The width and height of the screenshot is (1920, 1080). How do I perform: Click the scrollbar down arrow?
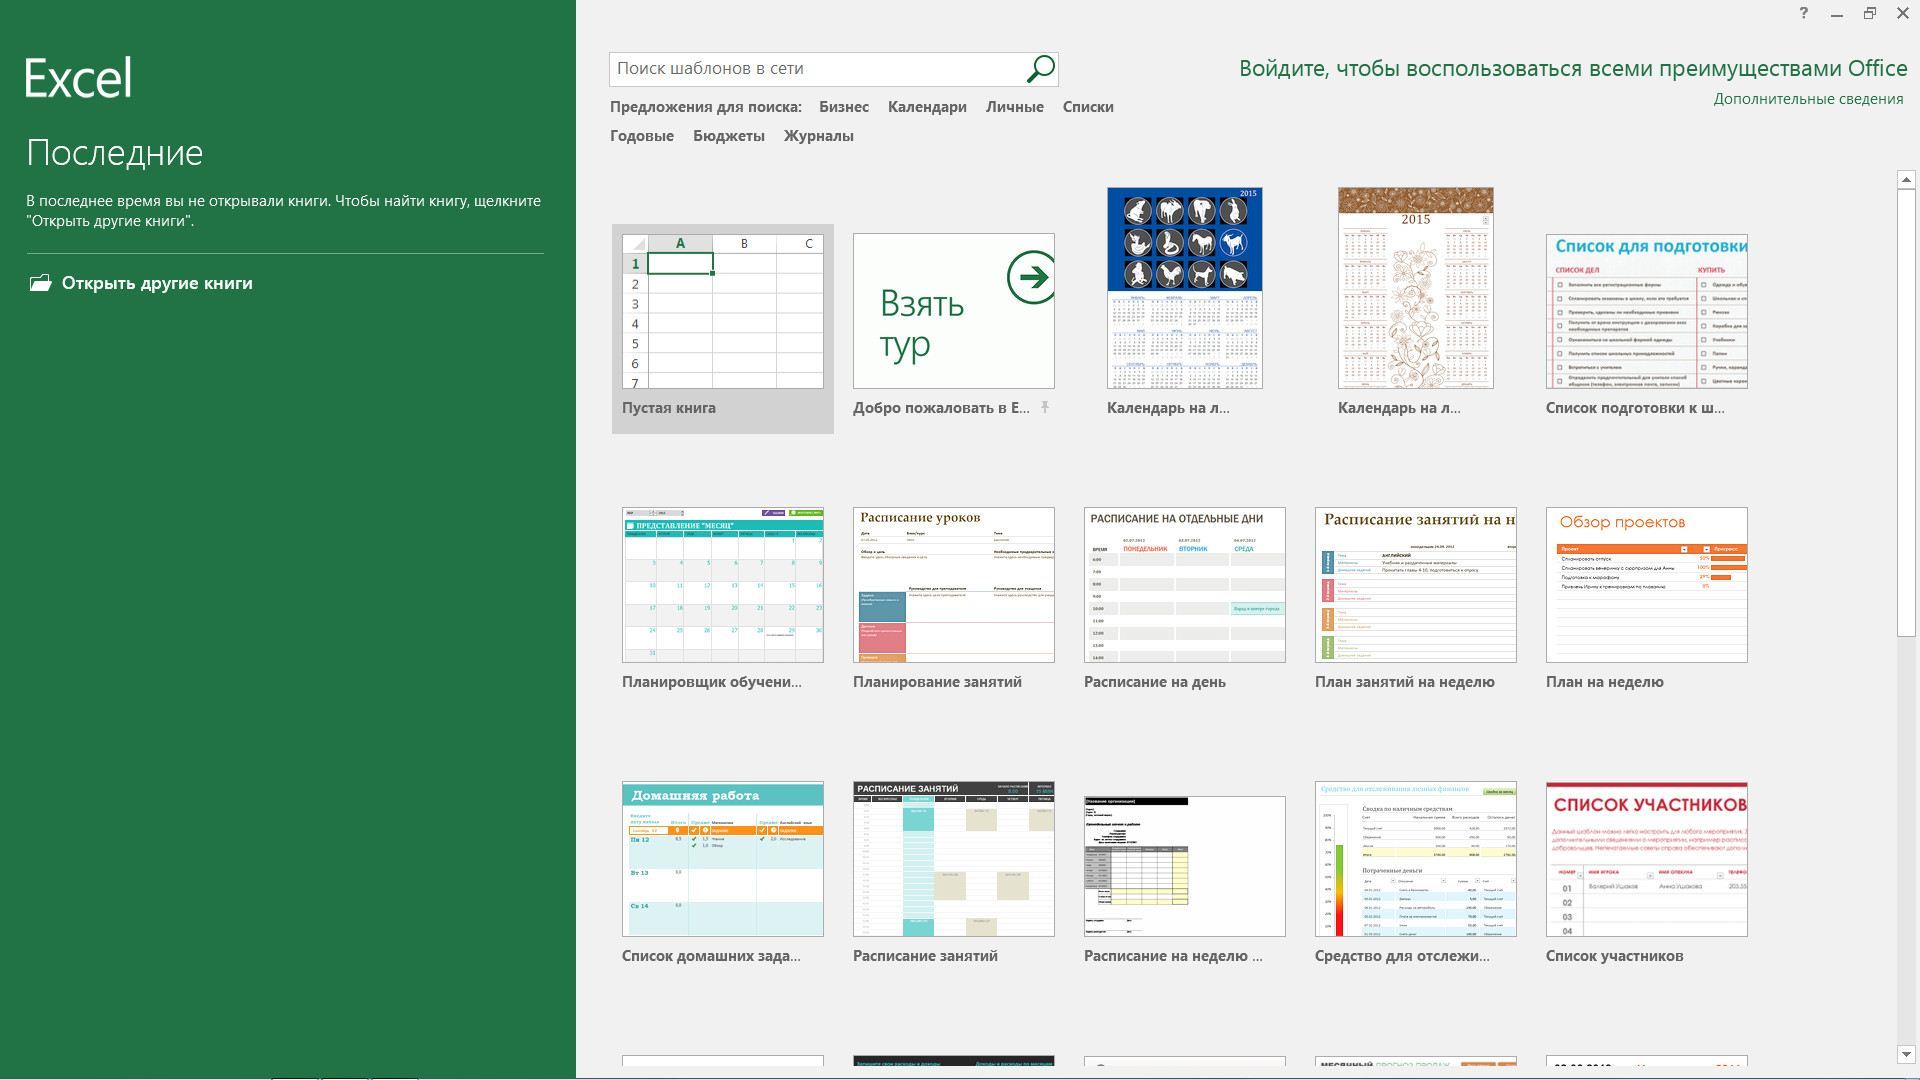click(1906, 1054)
